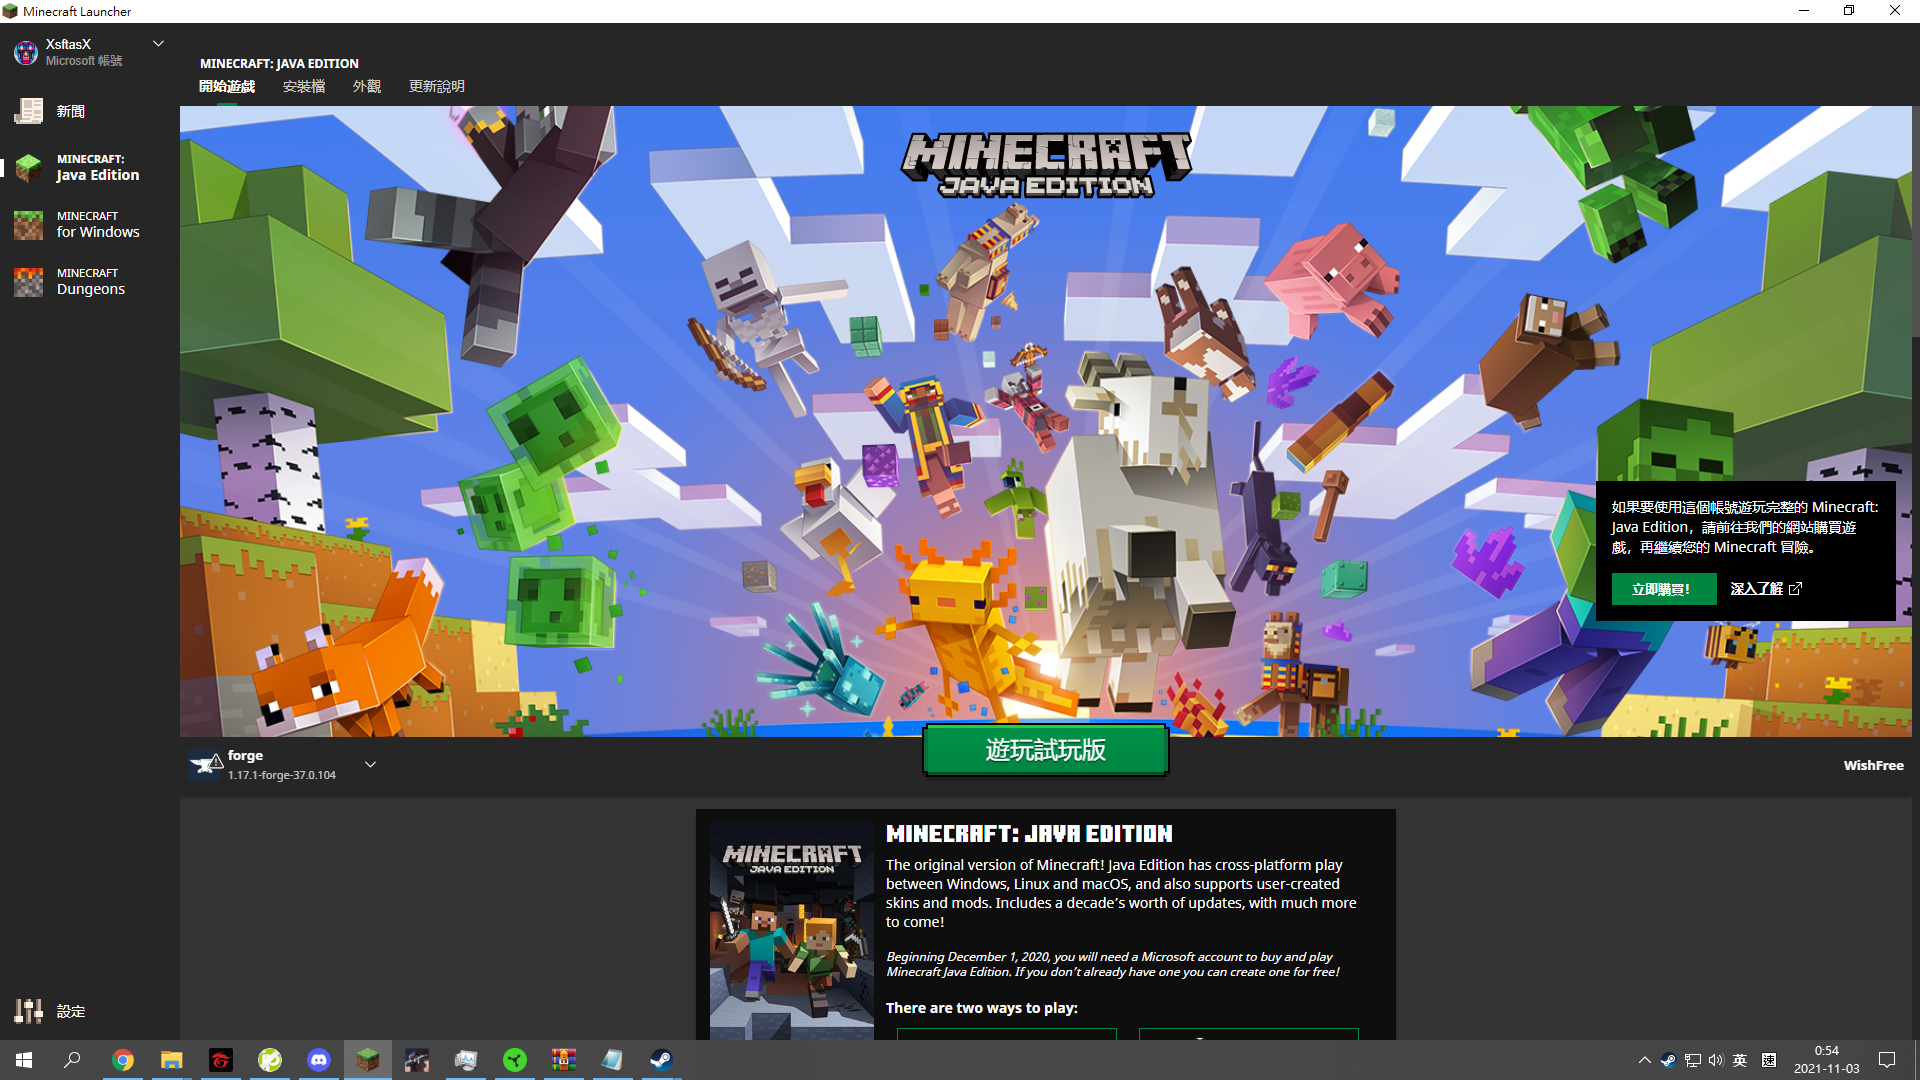This screenshot has height=1080, width=1920.
Task: Switch to the 安裝檔 tab
Action: (303, 86)
